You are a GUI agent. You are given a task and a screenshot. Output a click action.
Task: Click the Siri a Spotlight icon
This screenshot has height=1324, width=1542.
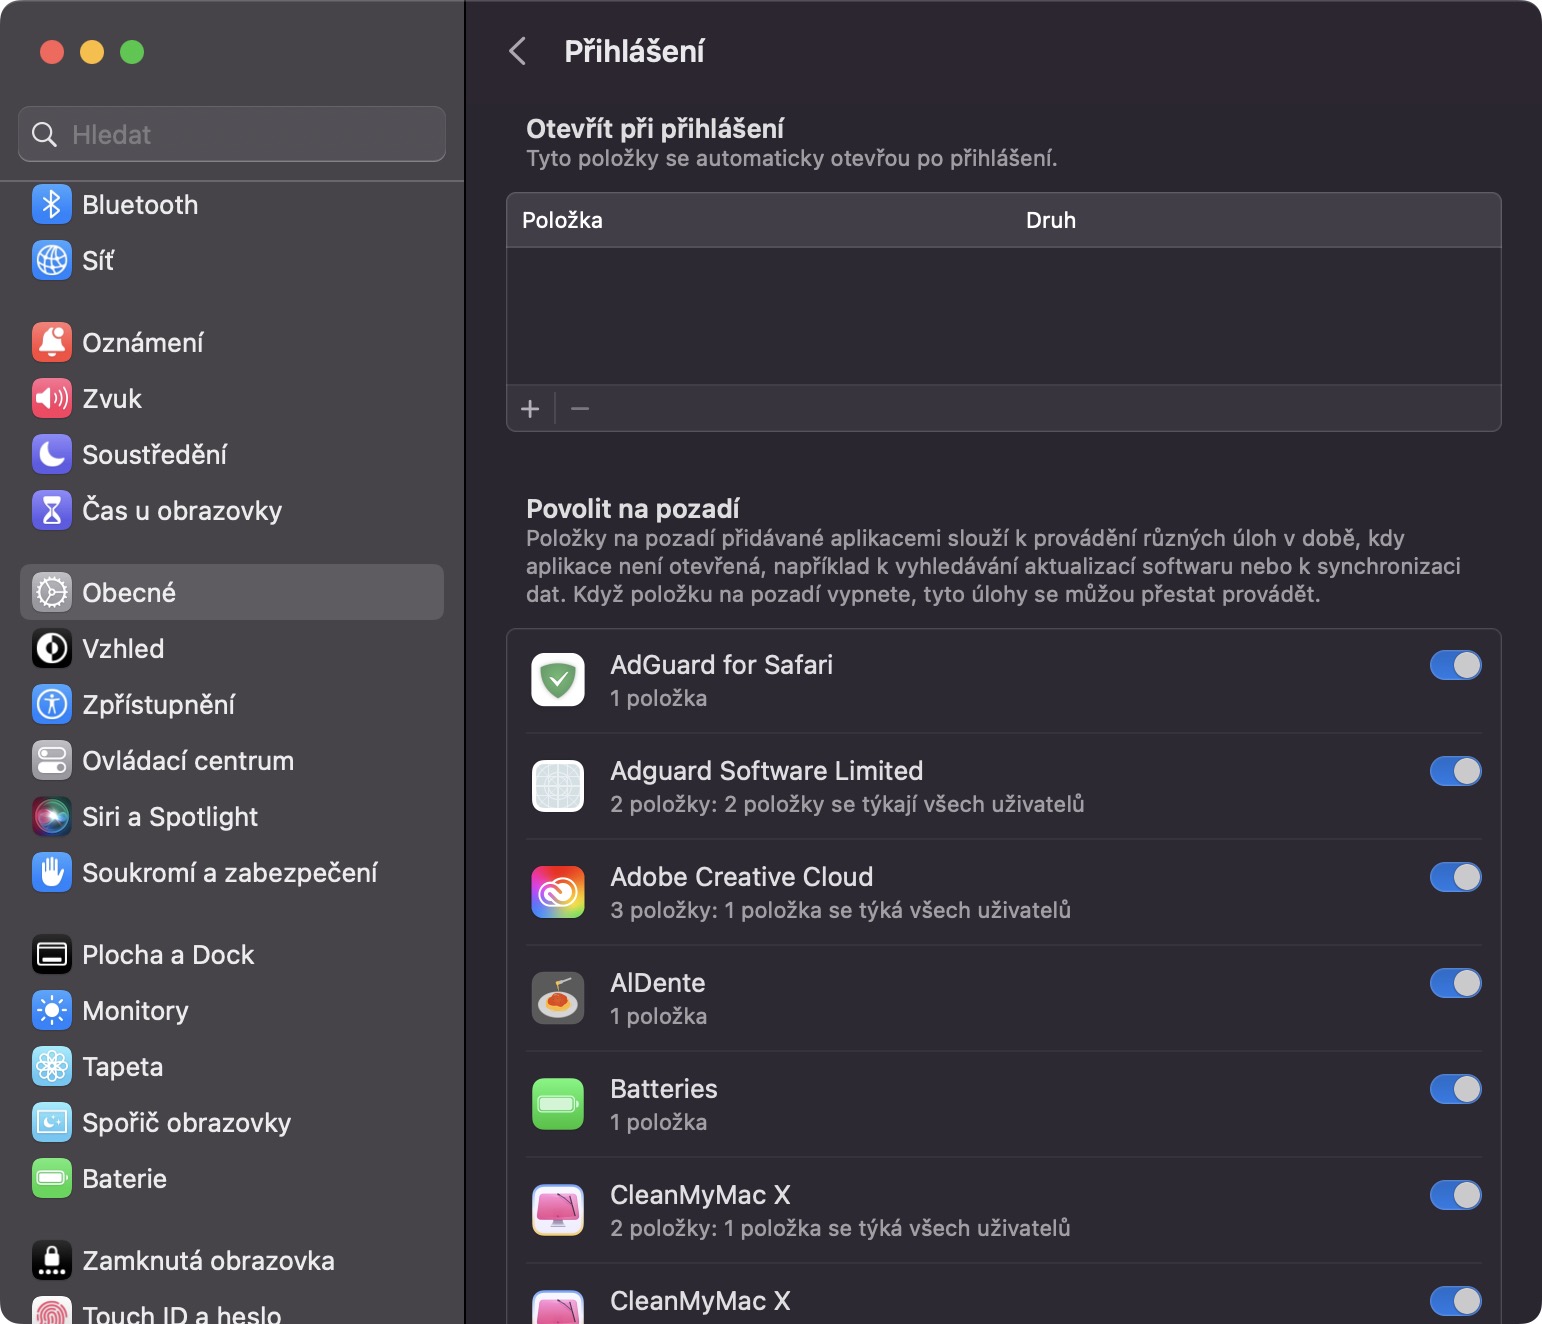[x=52, y=817]
